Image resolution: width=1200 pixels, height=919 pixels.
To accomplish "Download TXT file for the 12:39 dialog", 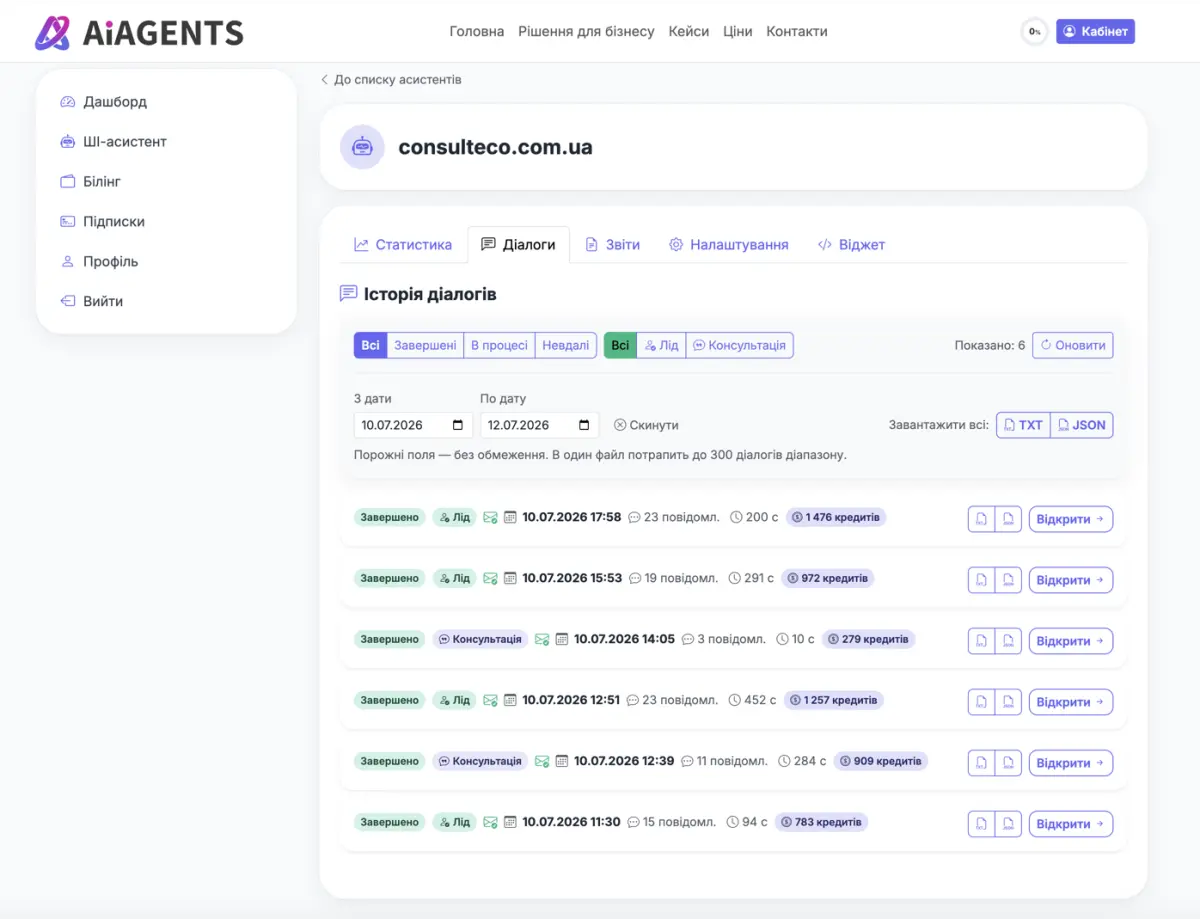I will tap(981, 763).
